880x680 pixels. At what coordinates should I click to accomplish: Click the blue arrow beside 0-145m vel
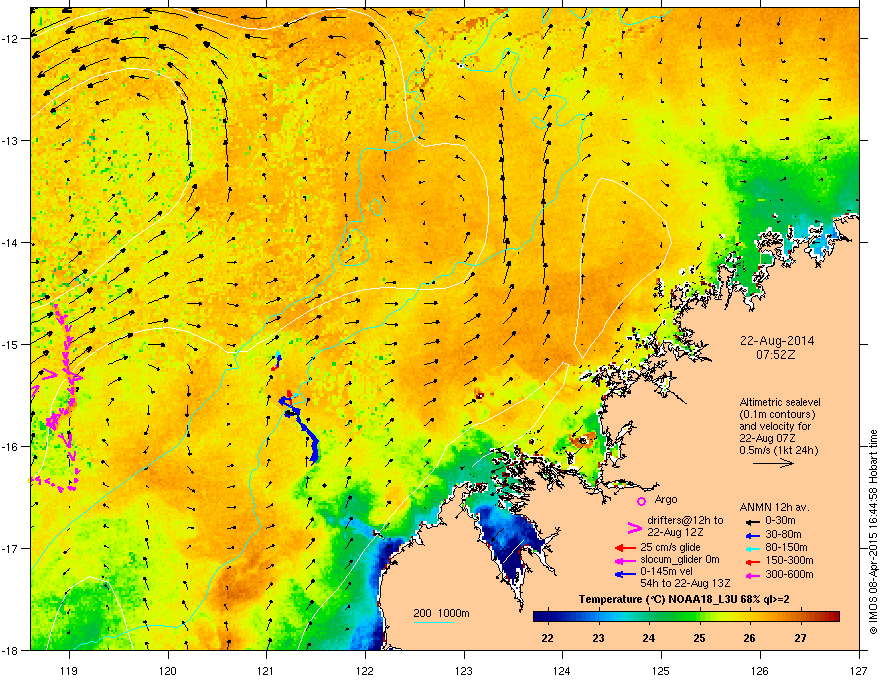click(625, 574)
